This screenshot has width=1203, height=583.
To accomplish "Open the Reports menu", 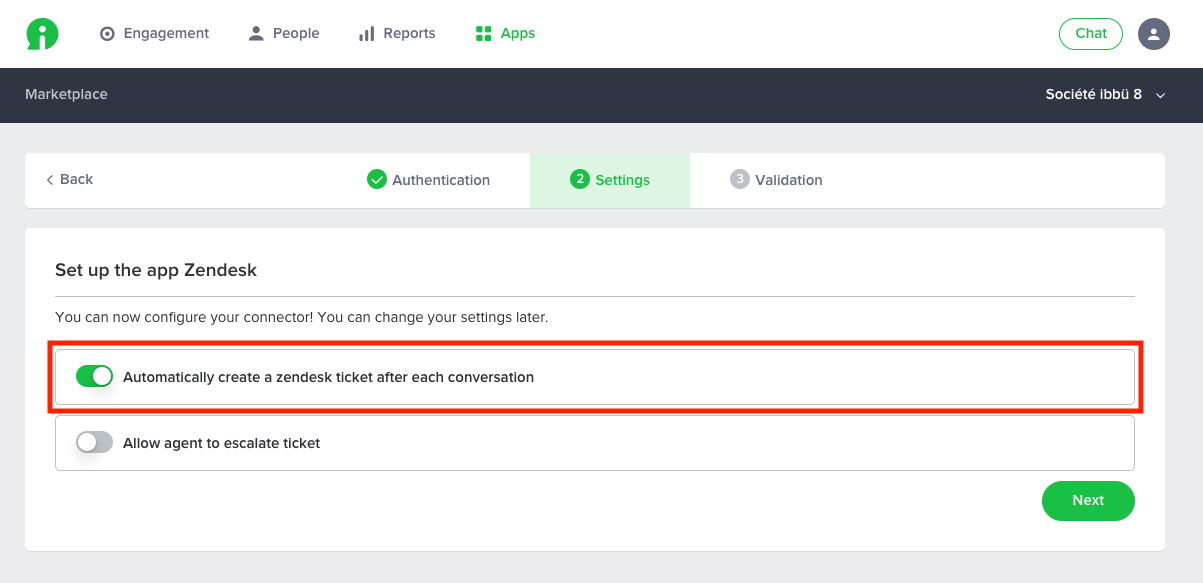I will [x=397, y=34].
